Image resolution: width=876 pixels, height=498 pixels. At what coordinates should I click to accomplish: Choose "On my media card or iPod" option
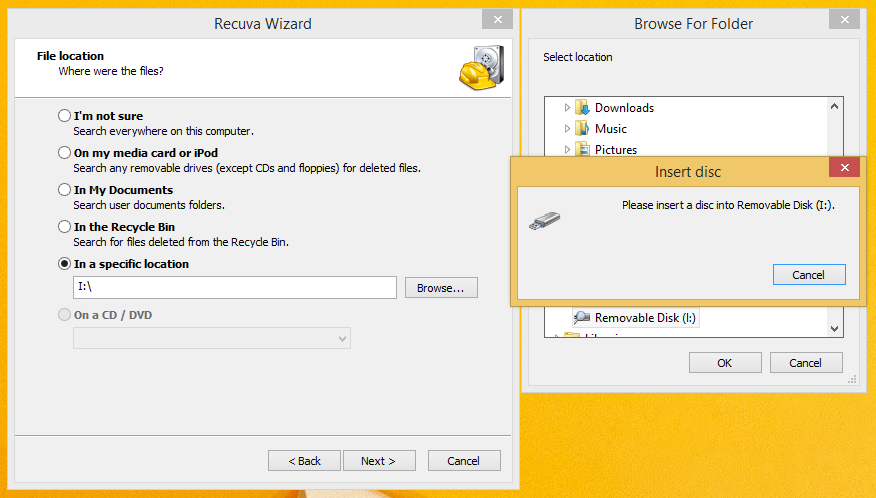click(x=64, y=153)
